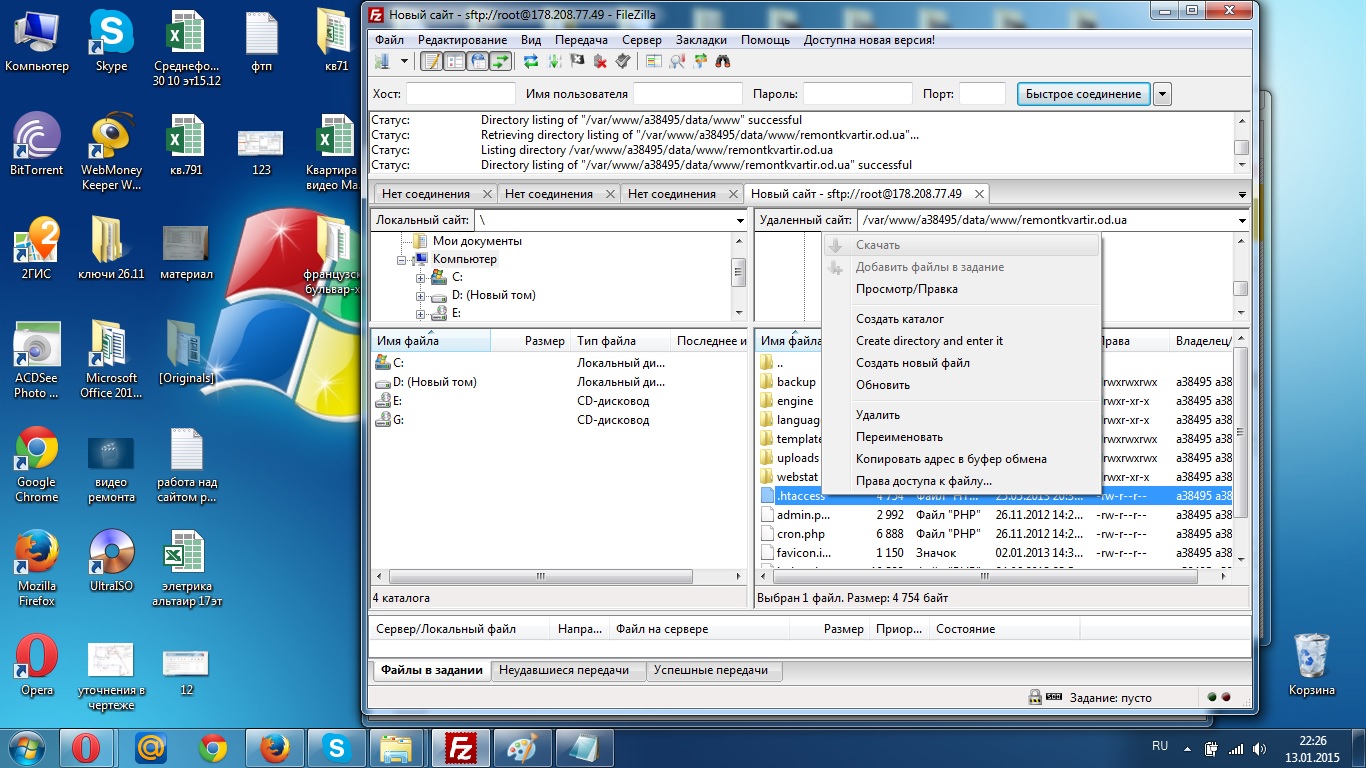Select "Права доступа к файлу..." in context menu
Image resolution: width=1366 pixels, height=768 pixels.
(923, 481)
